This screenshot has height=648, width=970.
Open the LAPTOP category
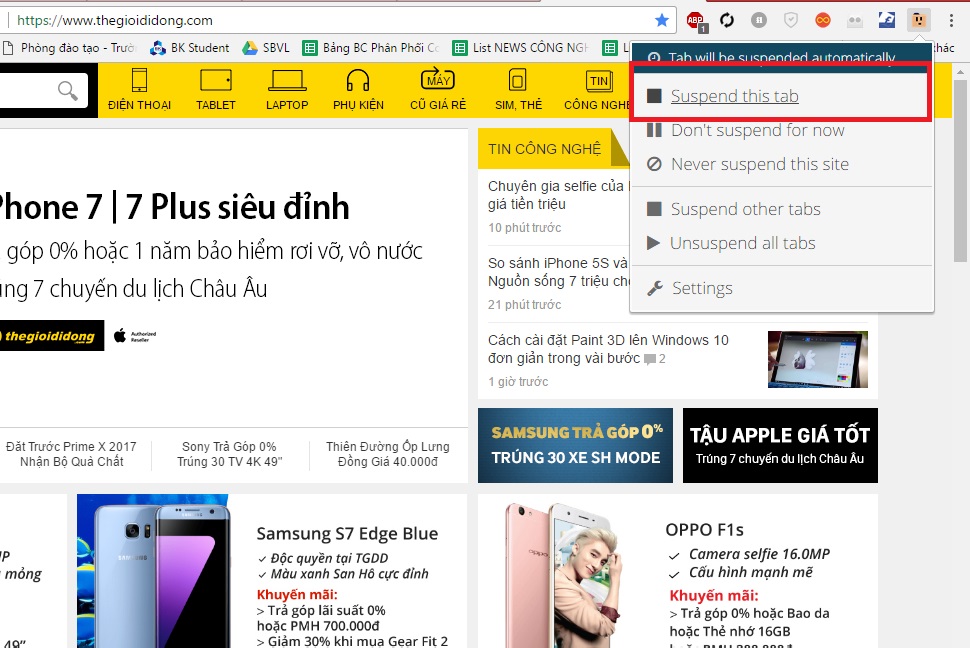[x=287, y=90]
